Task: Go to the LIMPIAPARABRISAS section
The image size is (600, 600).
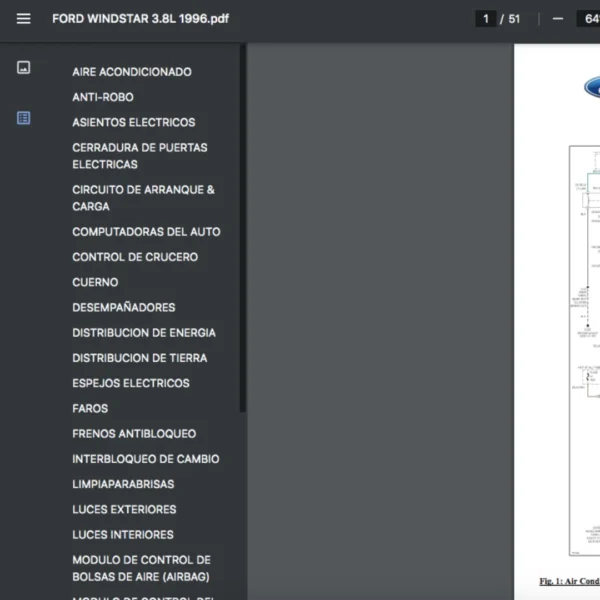Action: tap(123, 484)
